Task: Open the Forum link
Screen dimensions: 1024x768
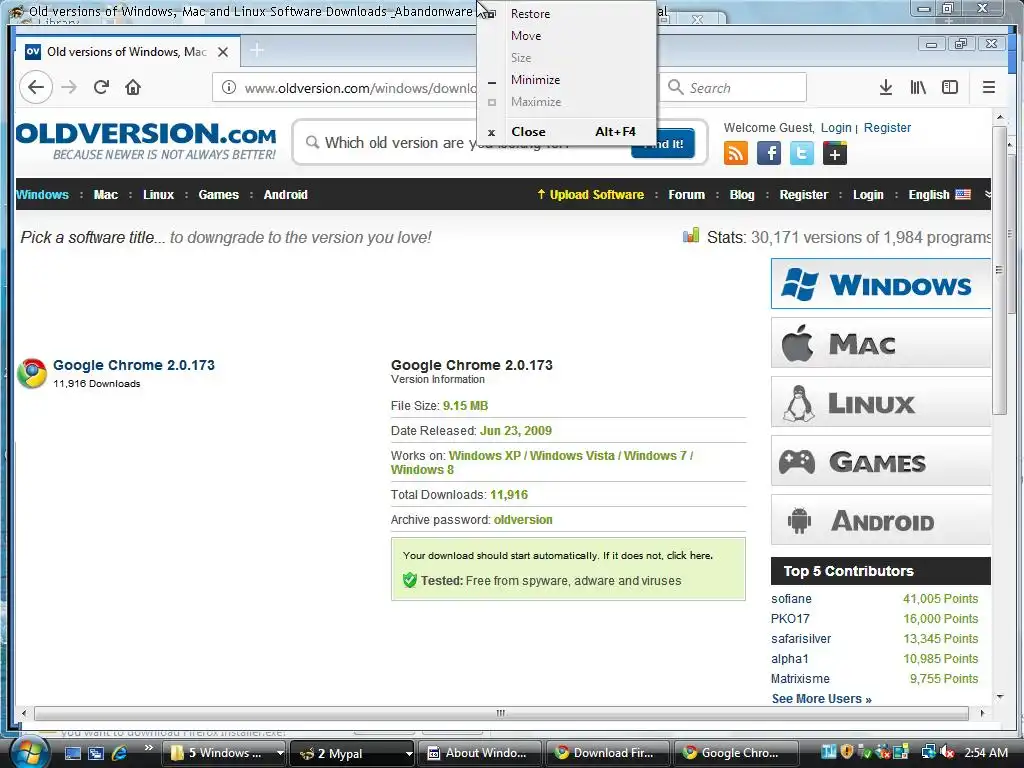Action: [686, 195]
